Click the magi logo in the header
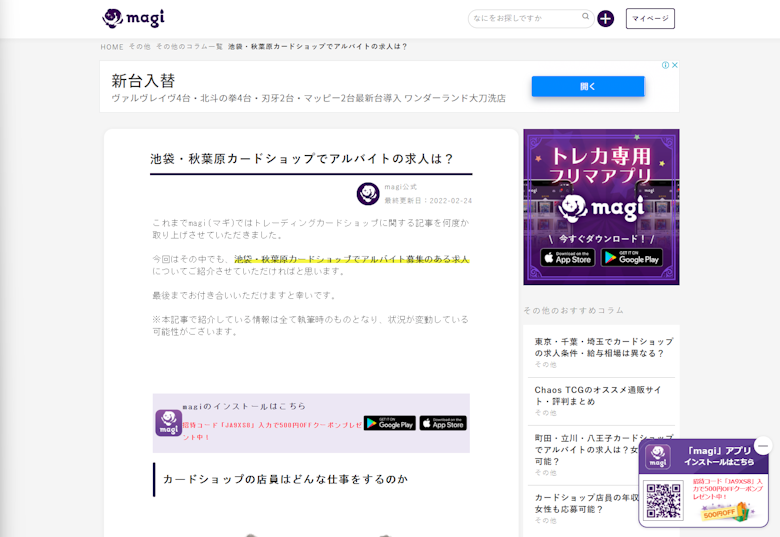 (x=133, y=18)
